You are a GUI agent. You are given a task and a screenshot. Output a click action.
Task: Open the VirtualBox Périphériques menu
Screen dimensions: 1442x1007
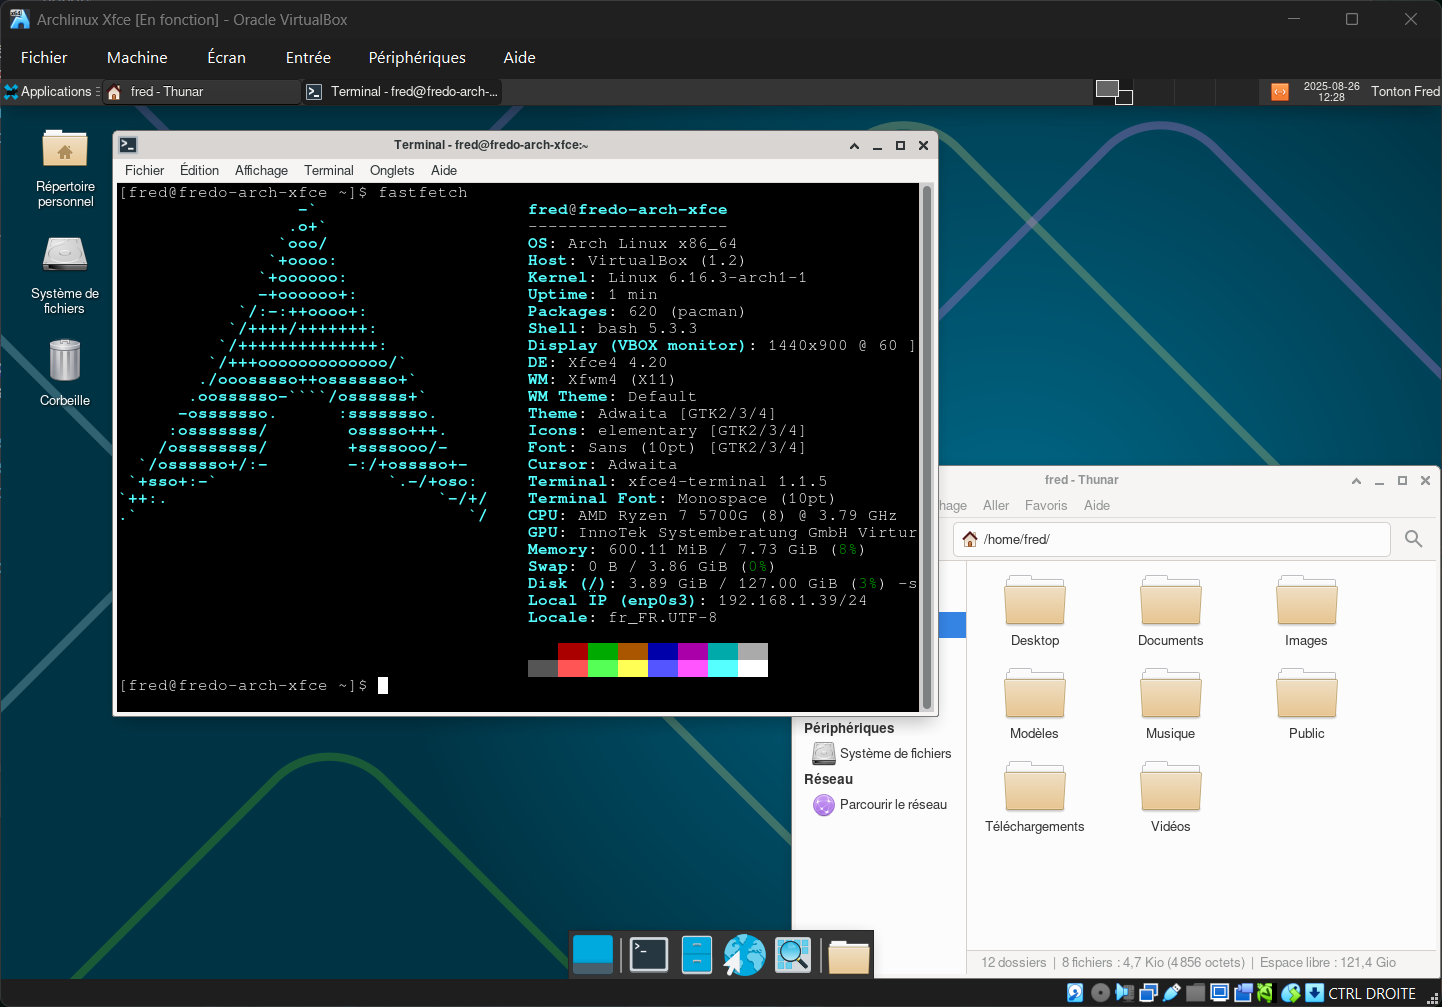click(417, 58)
